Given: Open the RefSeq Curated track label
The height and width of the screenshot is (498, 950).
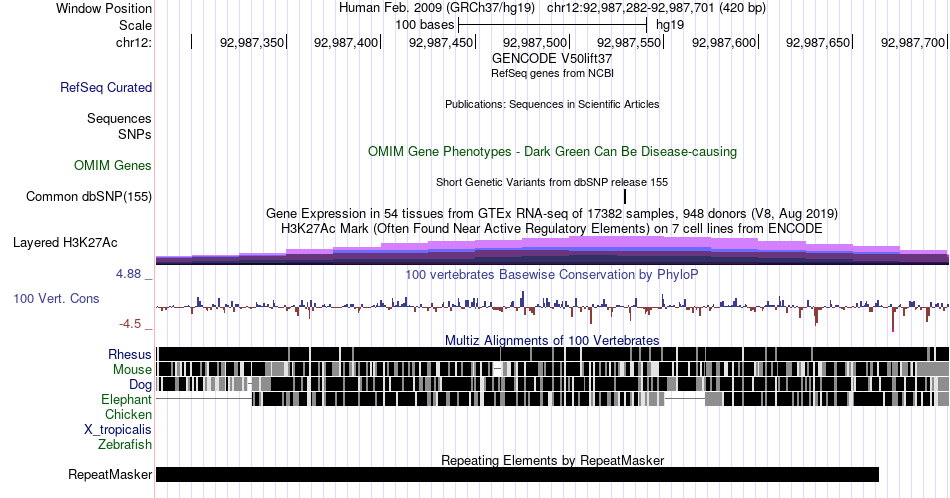Looking at the screenshot, I should (x=105, y=87).
